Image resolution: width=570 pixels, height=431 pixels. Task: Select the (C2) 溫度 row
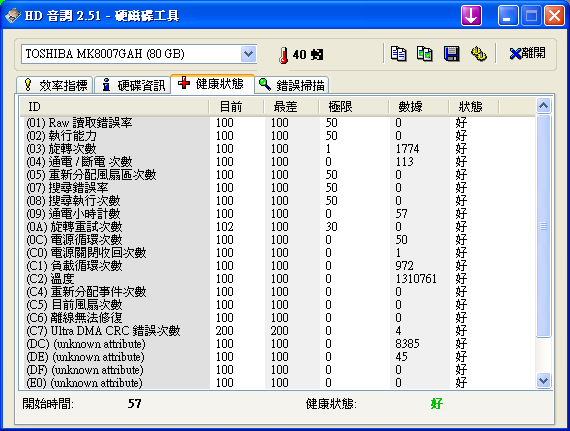tap(277, 279)
